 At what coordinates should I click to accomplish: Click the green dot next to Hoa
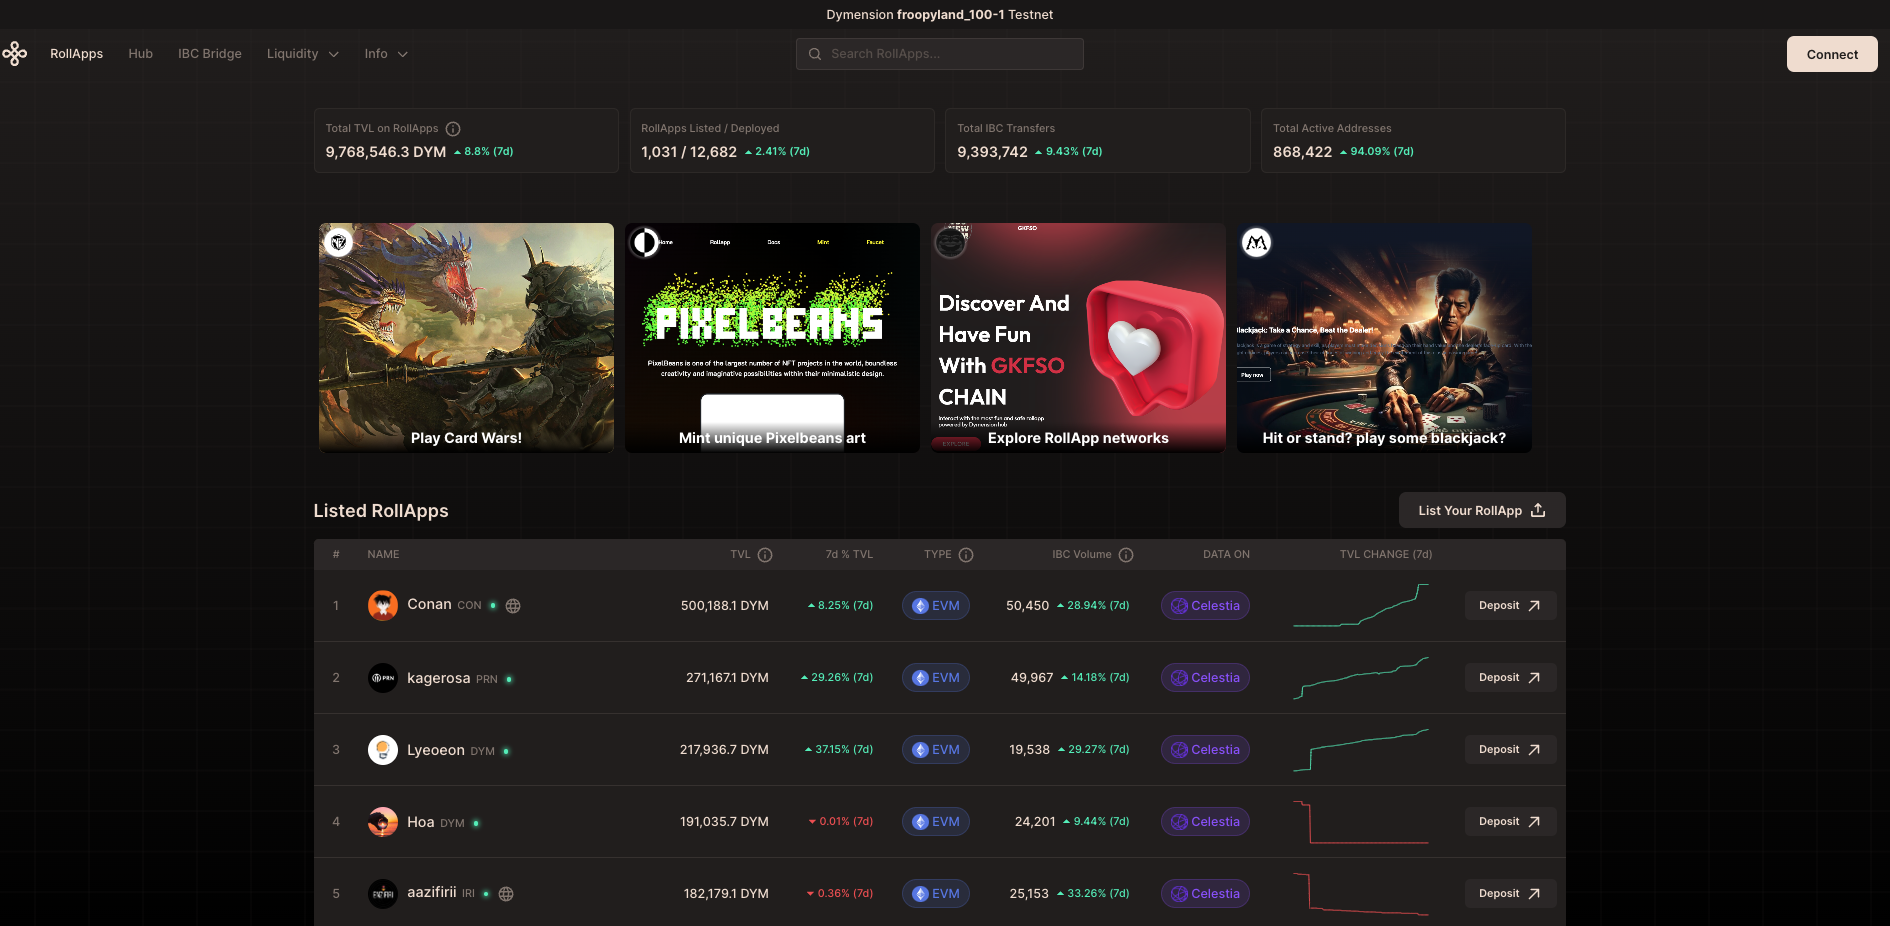[475, 822]
